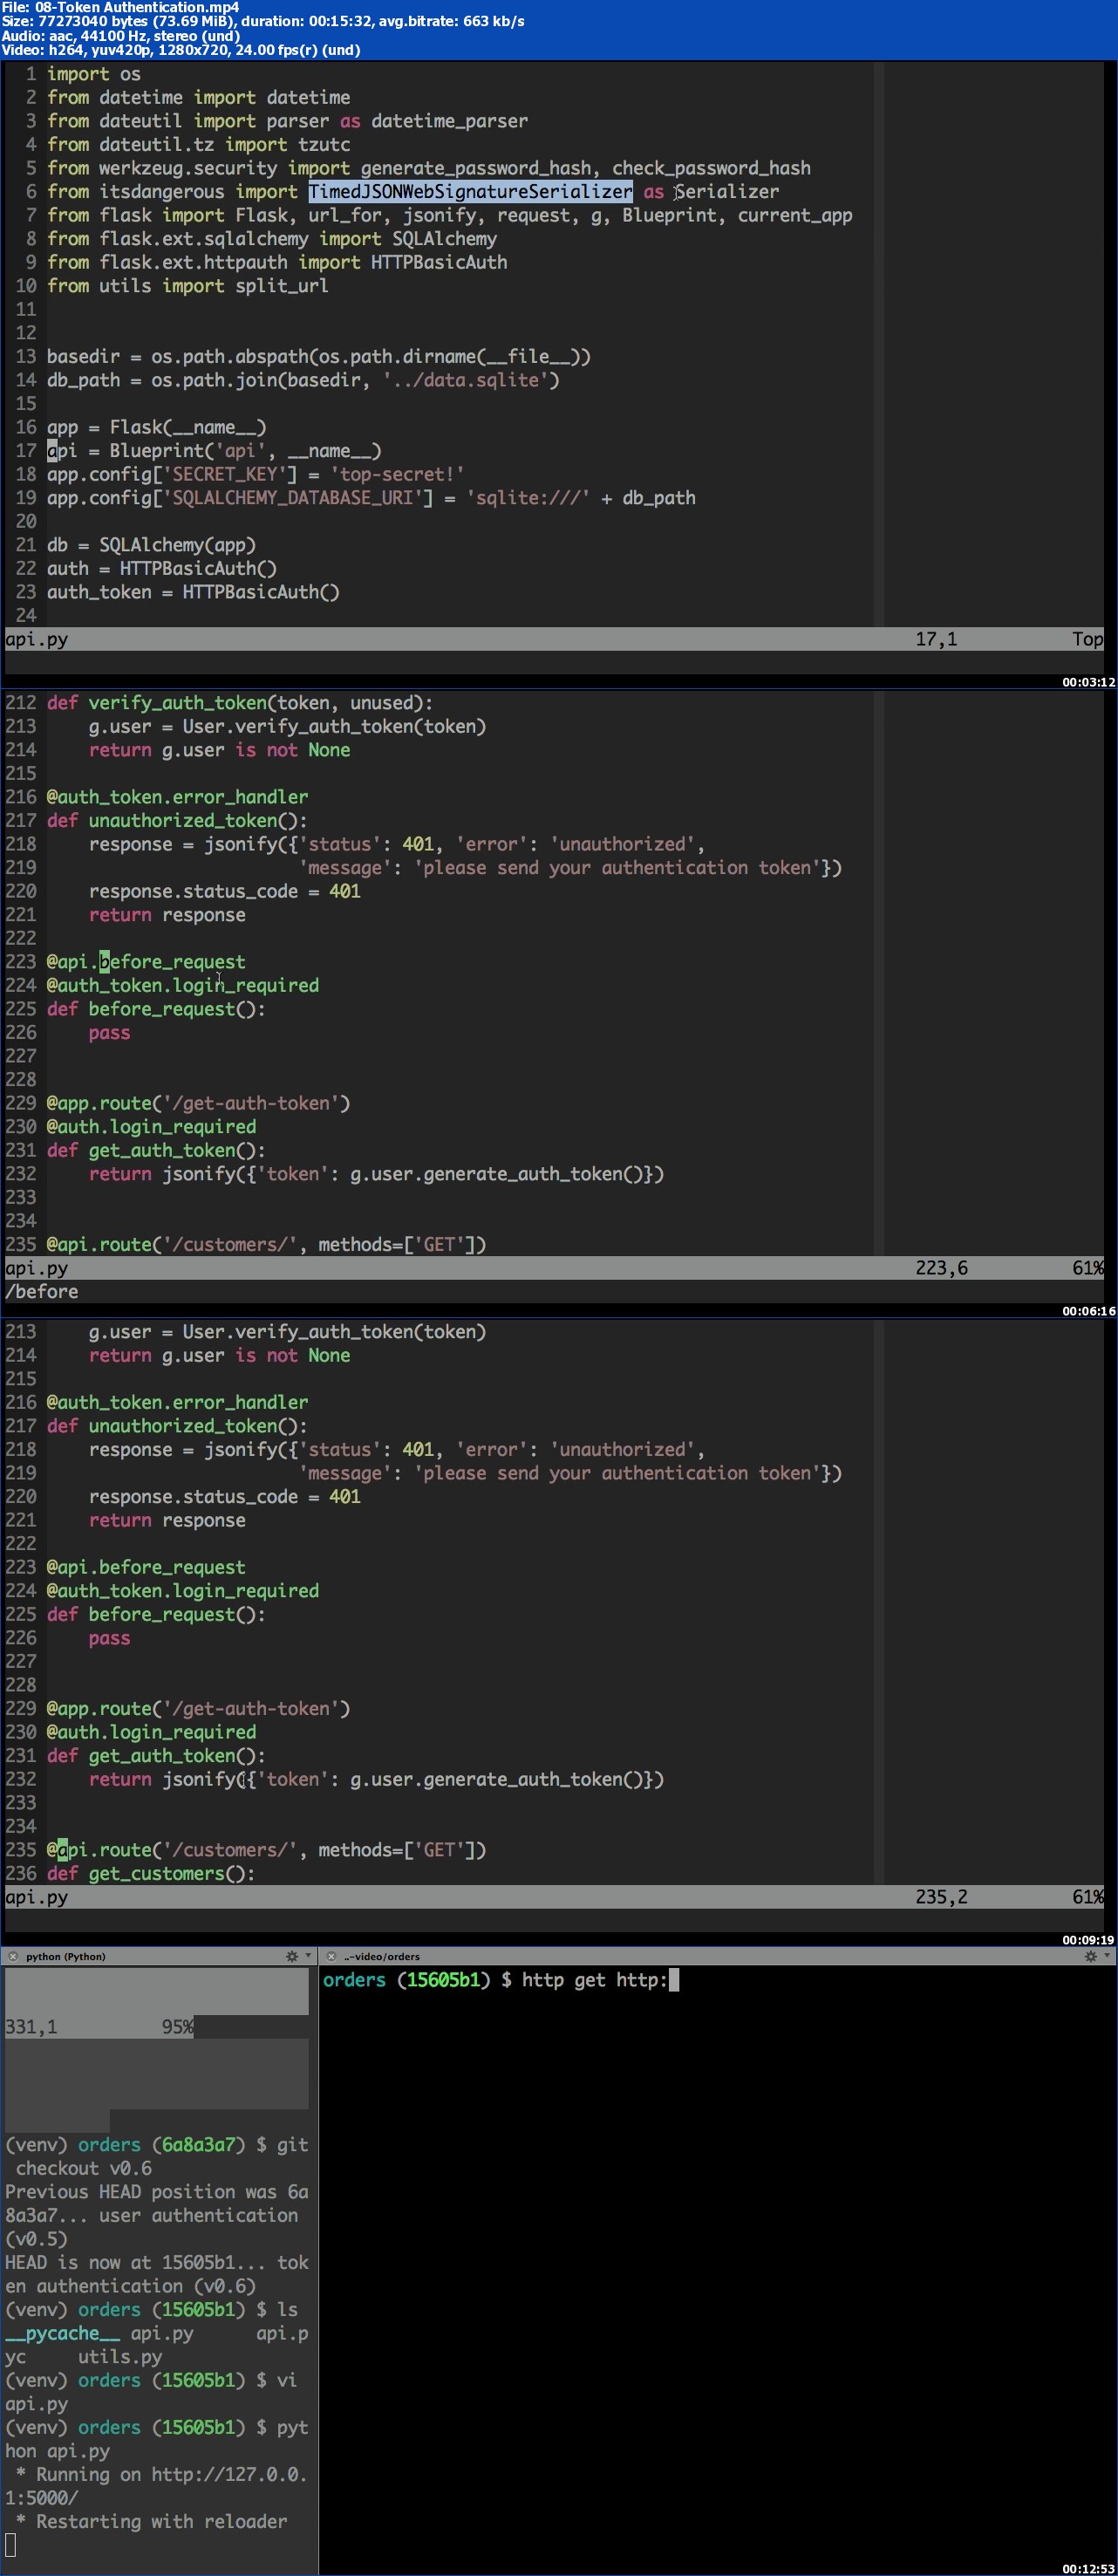This screenshot has width=1118, height=2576.
Task: Click the frame timestamp 00:06:16
Action: coord(1088,1311)
